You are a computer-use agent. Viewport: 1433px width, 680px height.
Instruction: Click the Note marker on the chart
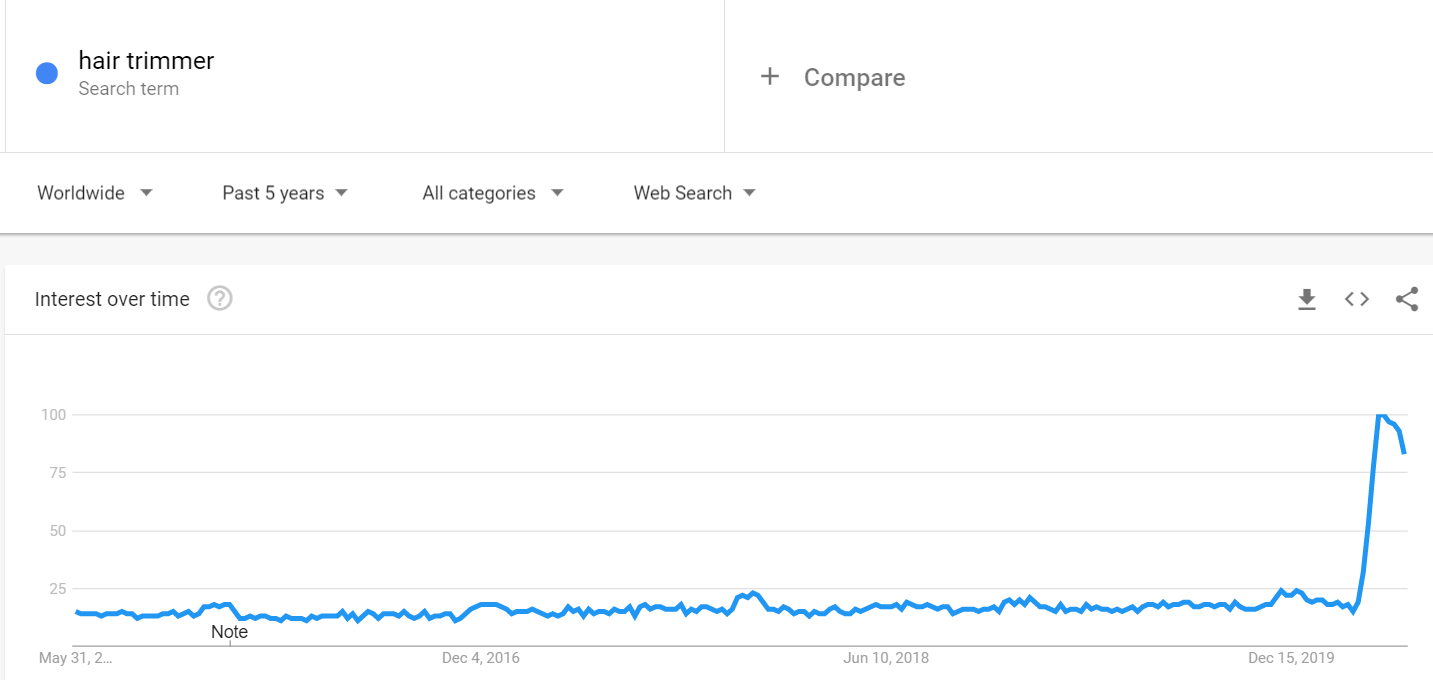point(229,632)
